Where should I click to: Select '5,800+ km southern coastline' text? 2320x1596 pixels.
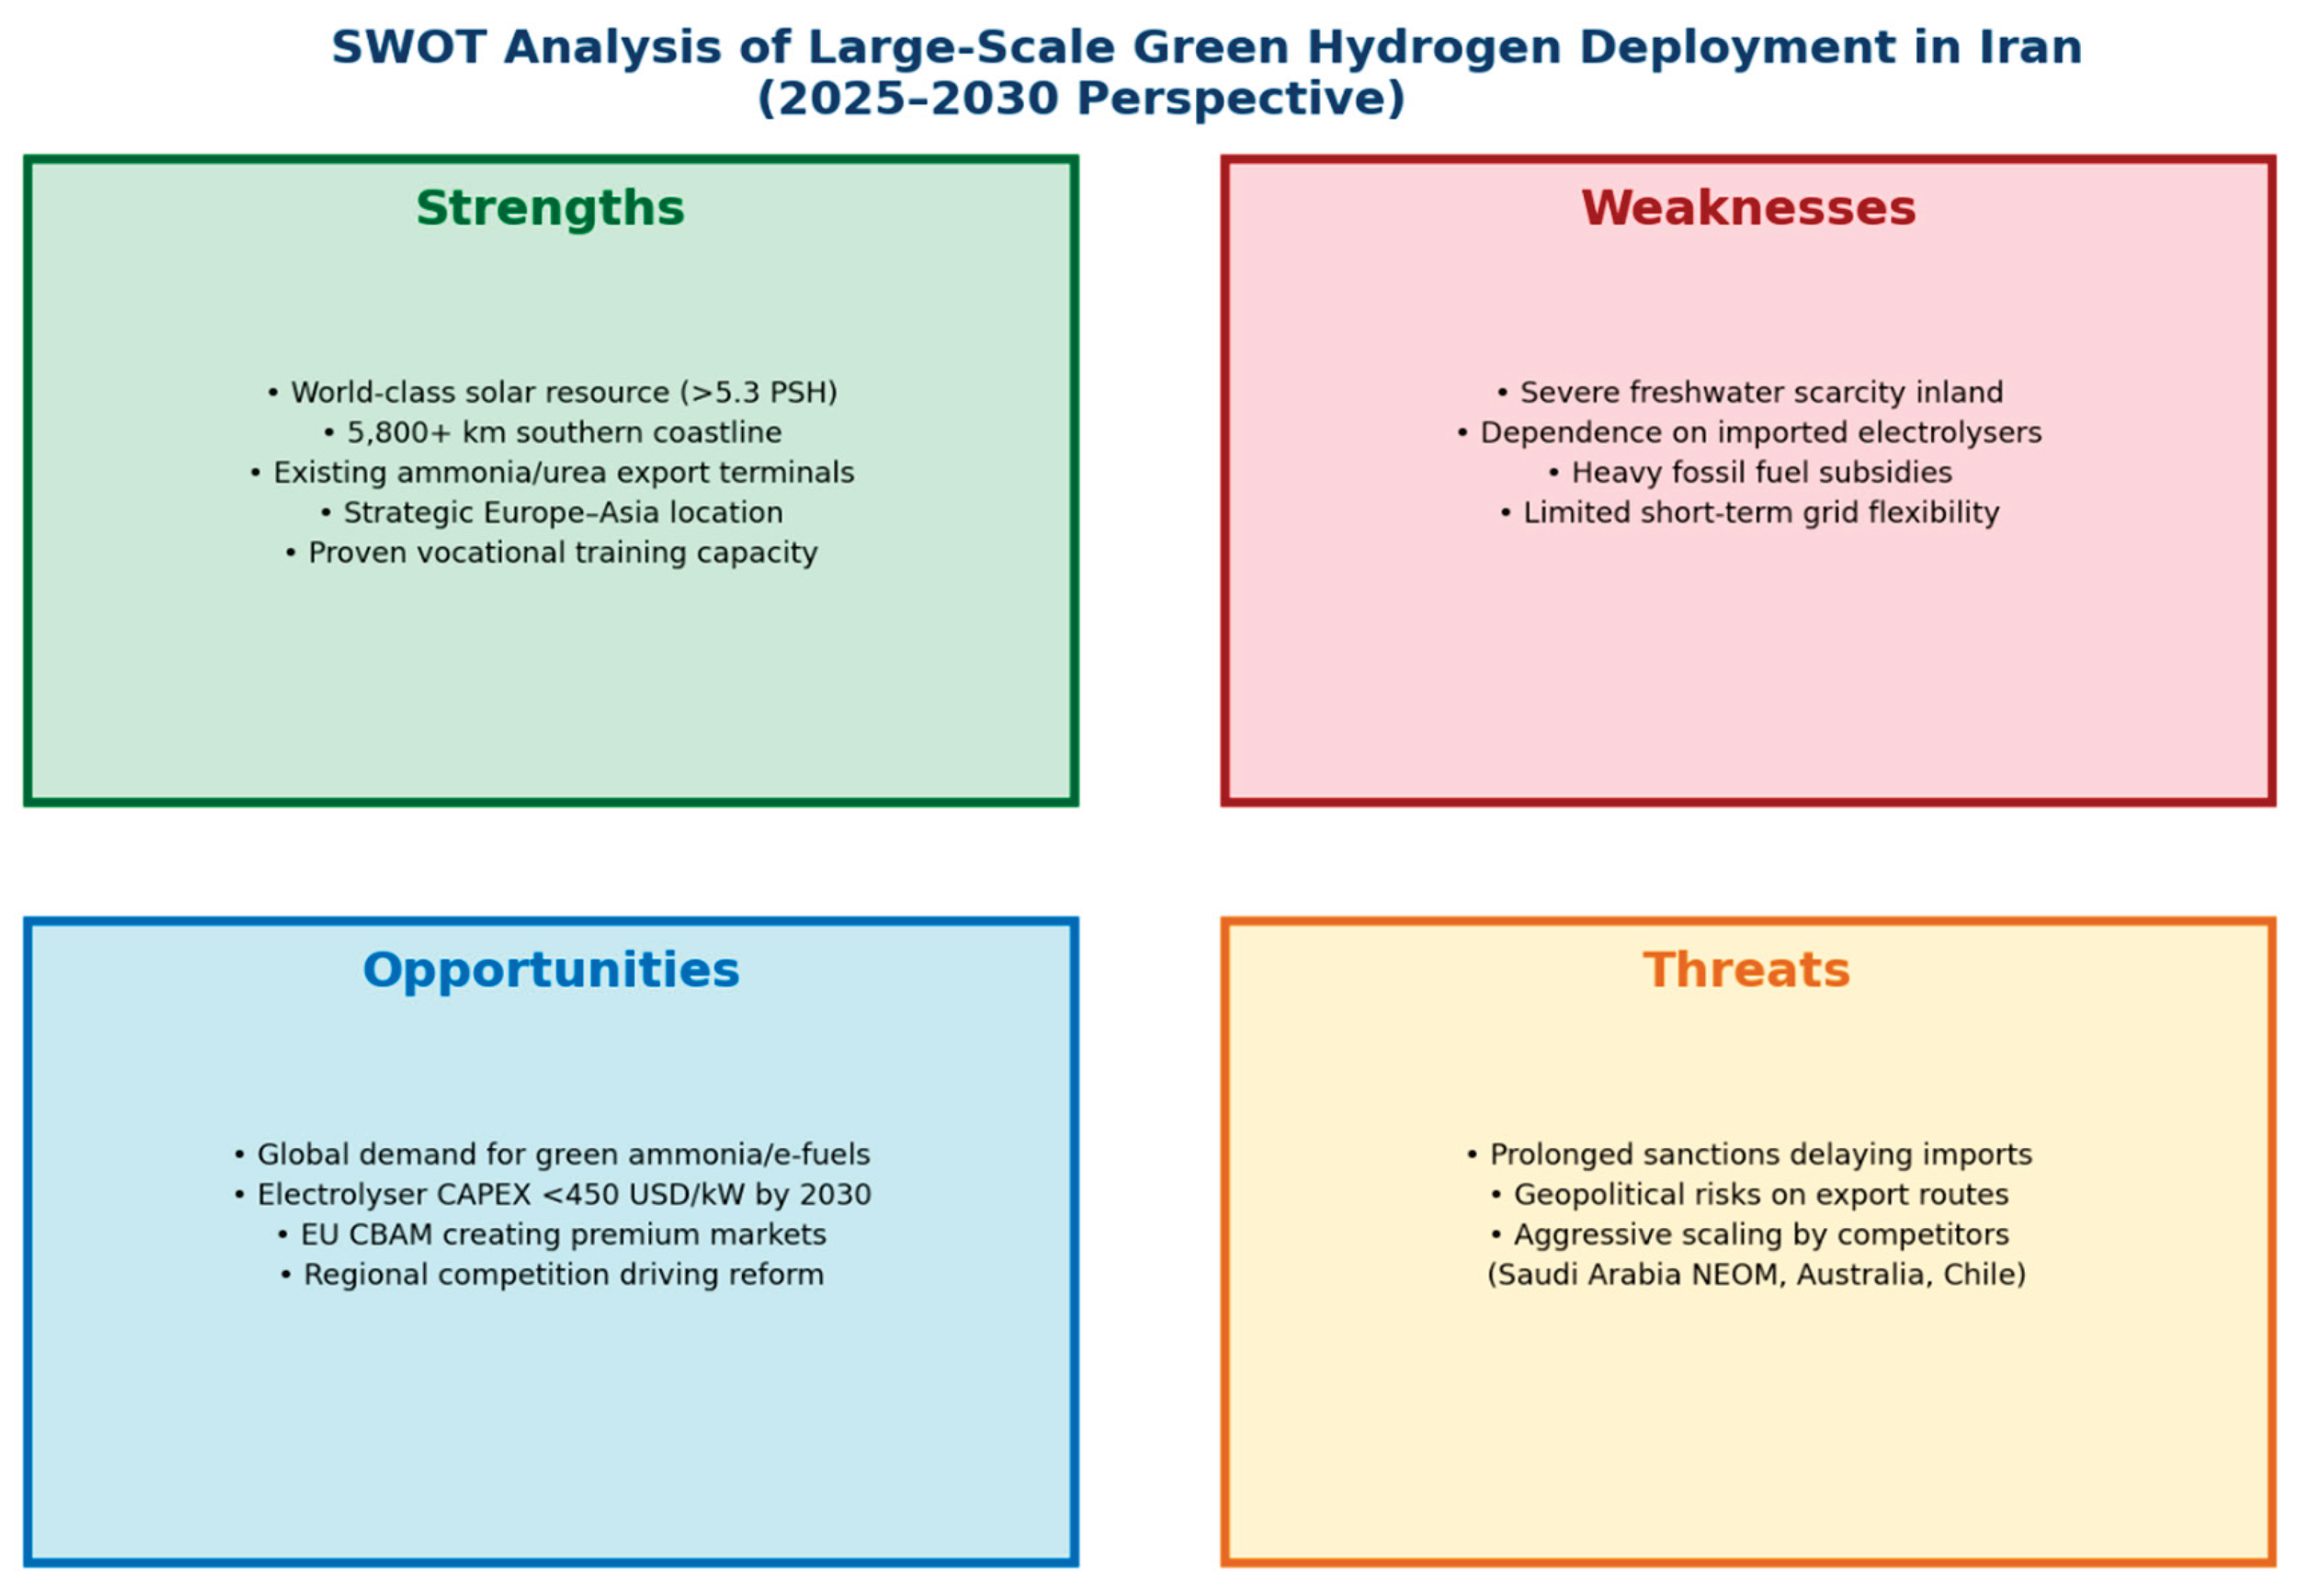552,432
